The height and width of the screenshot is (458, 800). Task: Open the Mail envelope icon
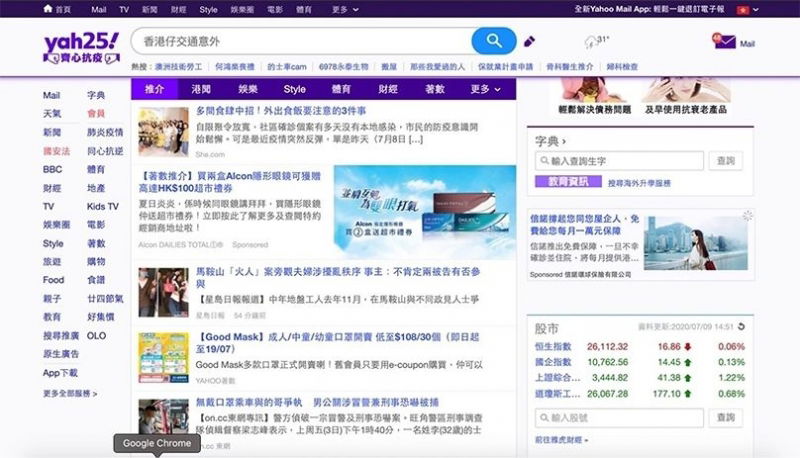tap(724, 41)
